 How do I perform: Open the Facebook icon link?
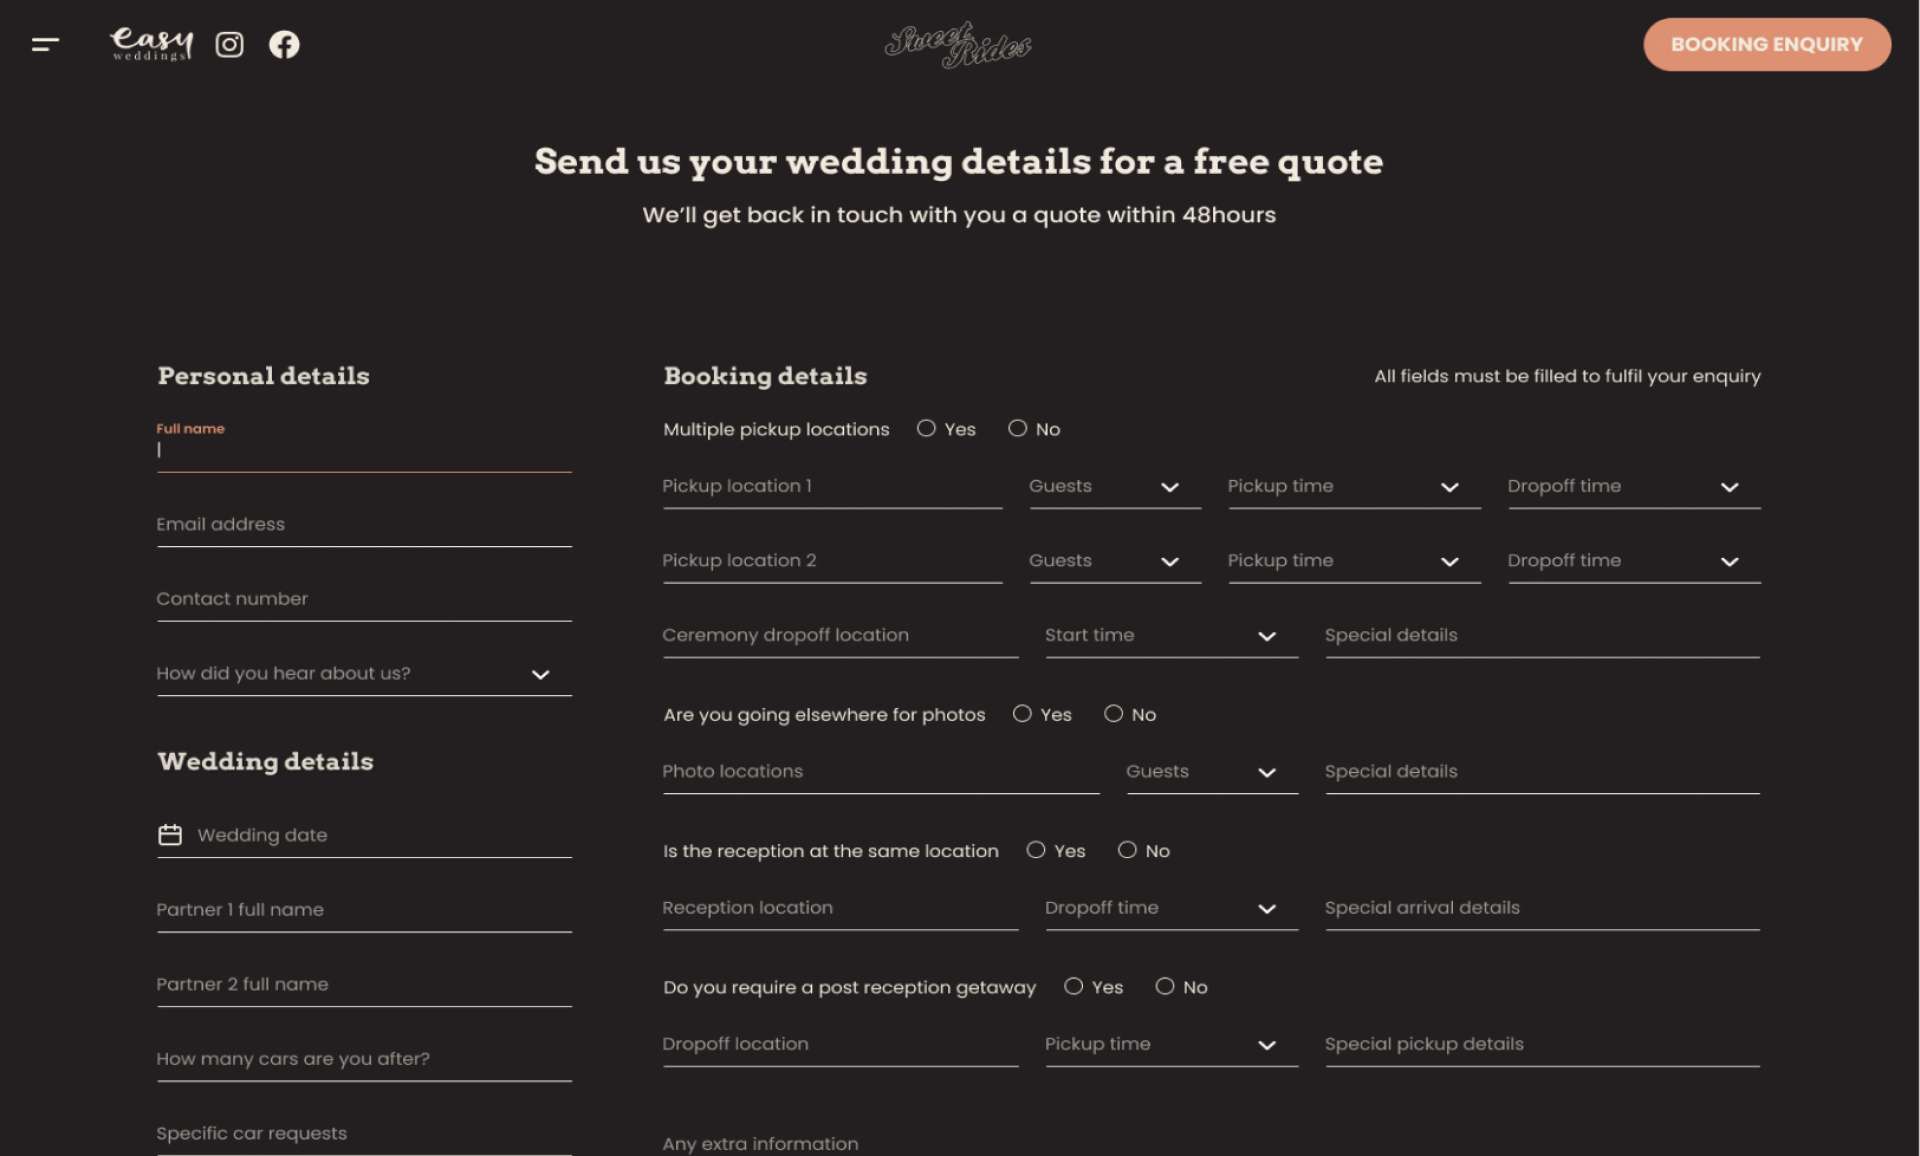click(284, 45)
